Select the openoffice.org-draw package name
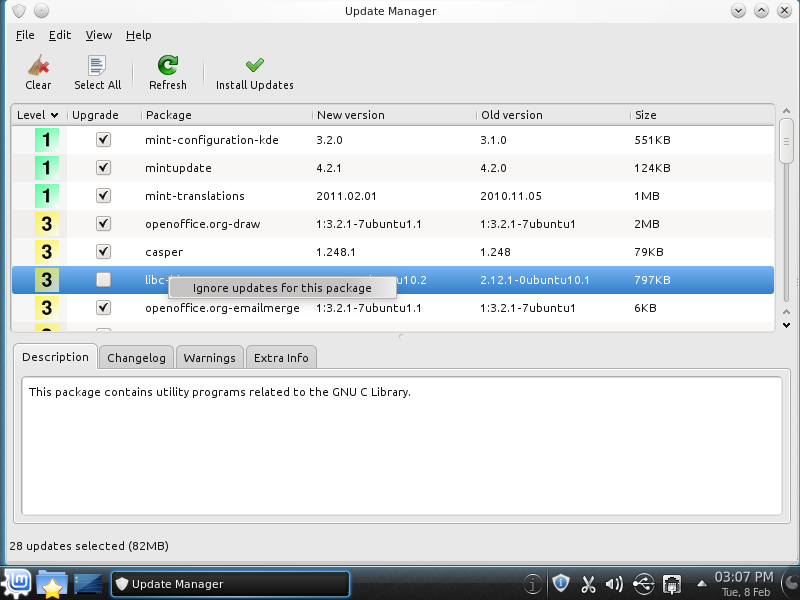The image size is (800, 600). 203,224
